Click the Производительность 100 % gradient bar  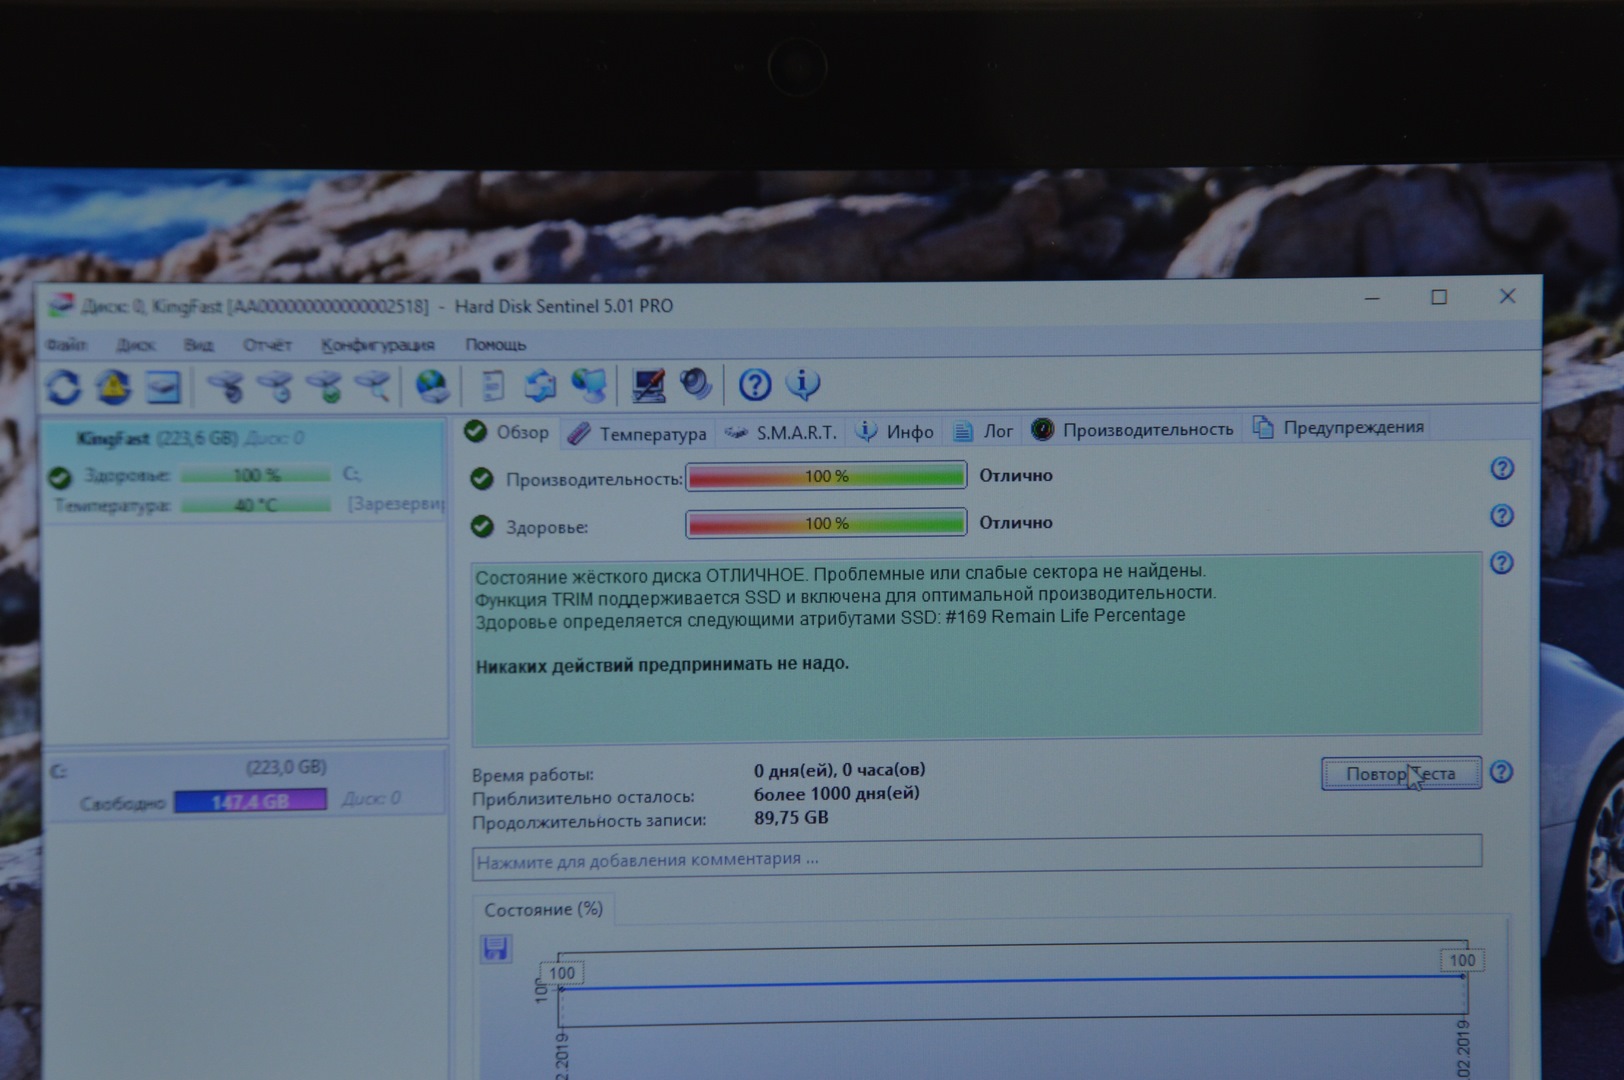[x=826, y=476]
